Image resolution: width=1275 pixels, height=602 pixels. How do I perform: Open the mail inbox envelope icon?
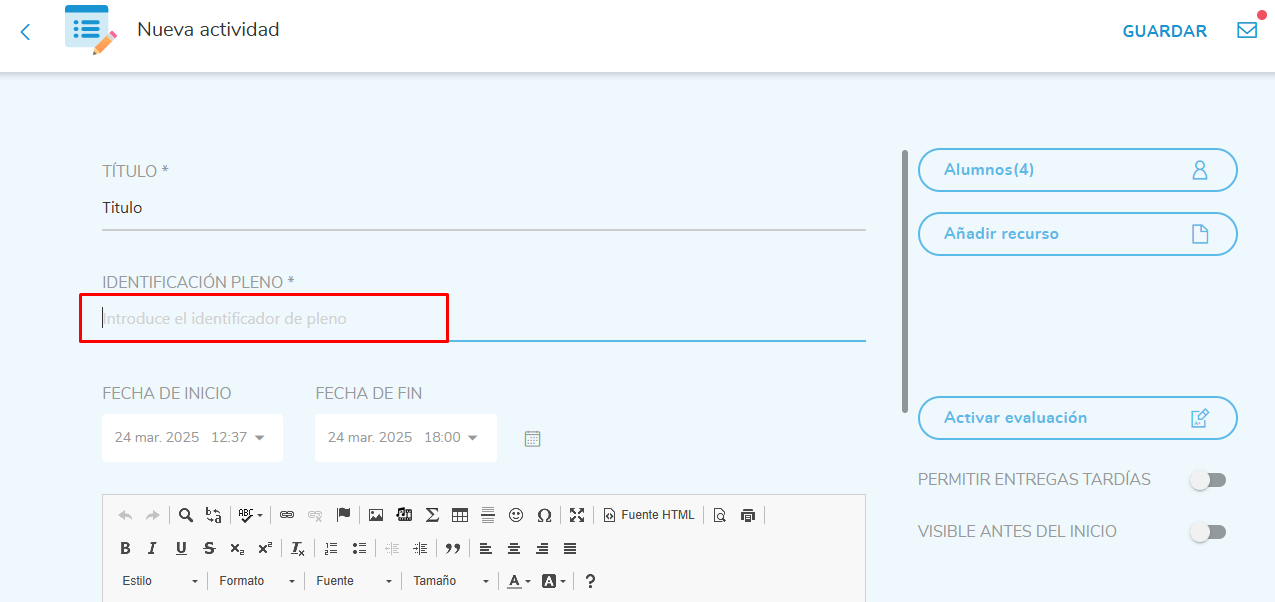click(x=1246, y=30)
